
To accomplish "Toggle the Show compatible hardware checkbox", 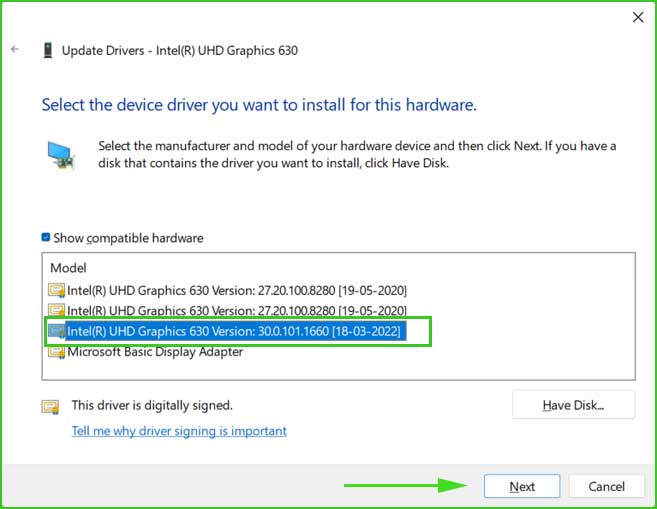I will pos(46,238).
